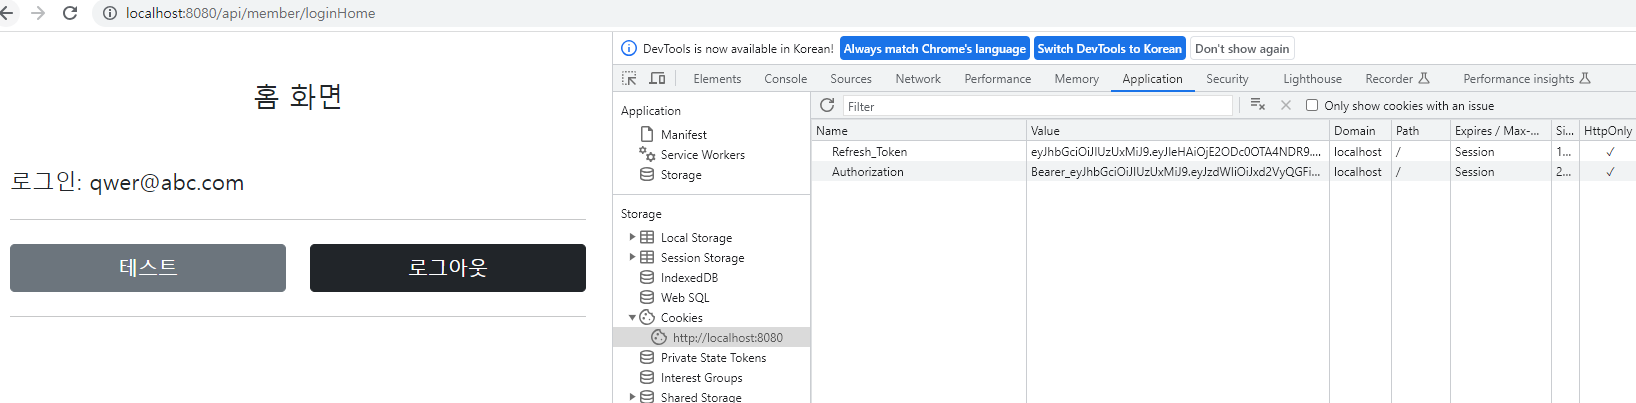Open the Console tab
The image size is (1636, 403).
pyautogui.click(x=785, y=79)
